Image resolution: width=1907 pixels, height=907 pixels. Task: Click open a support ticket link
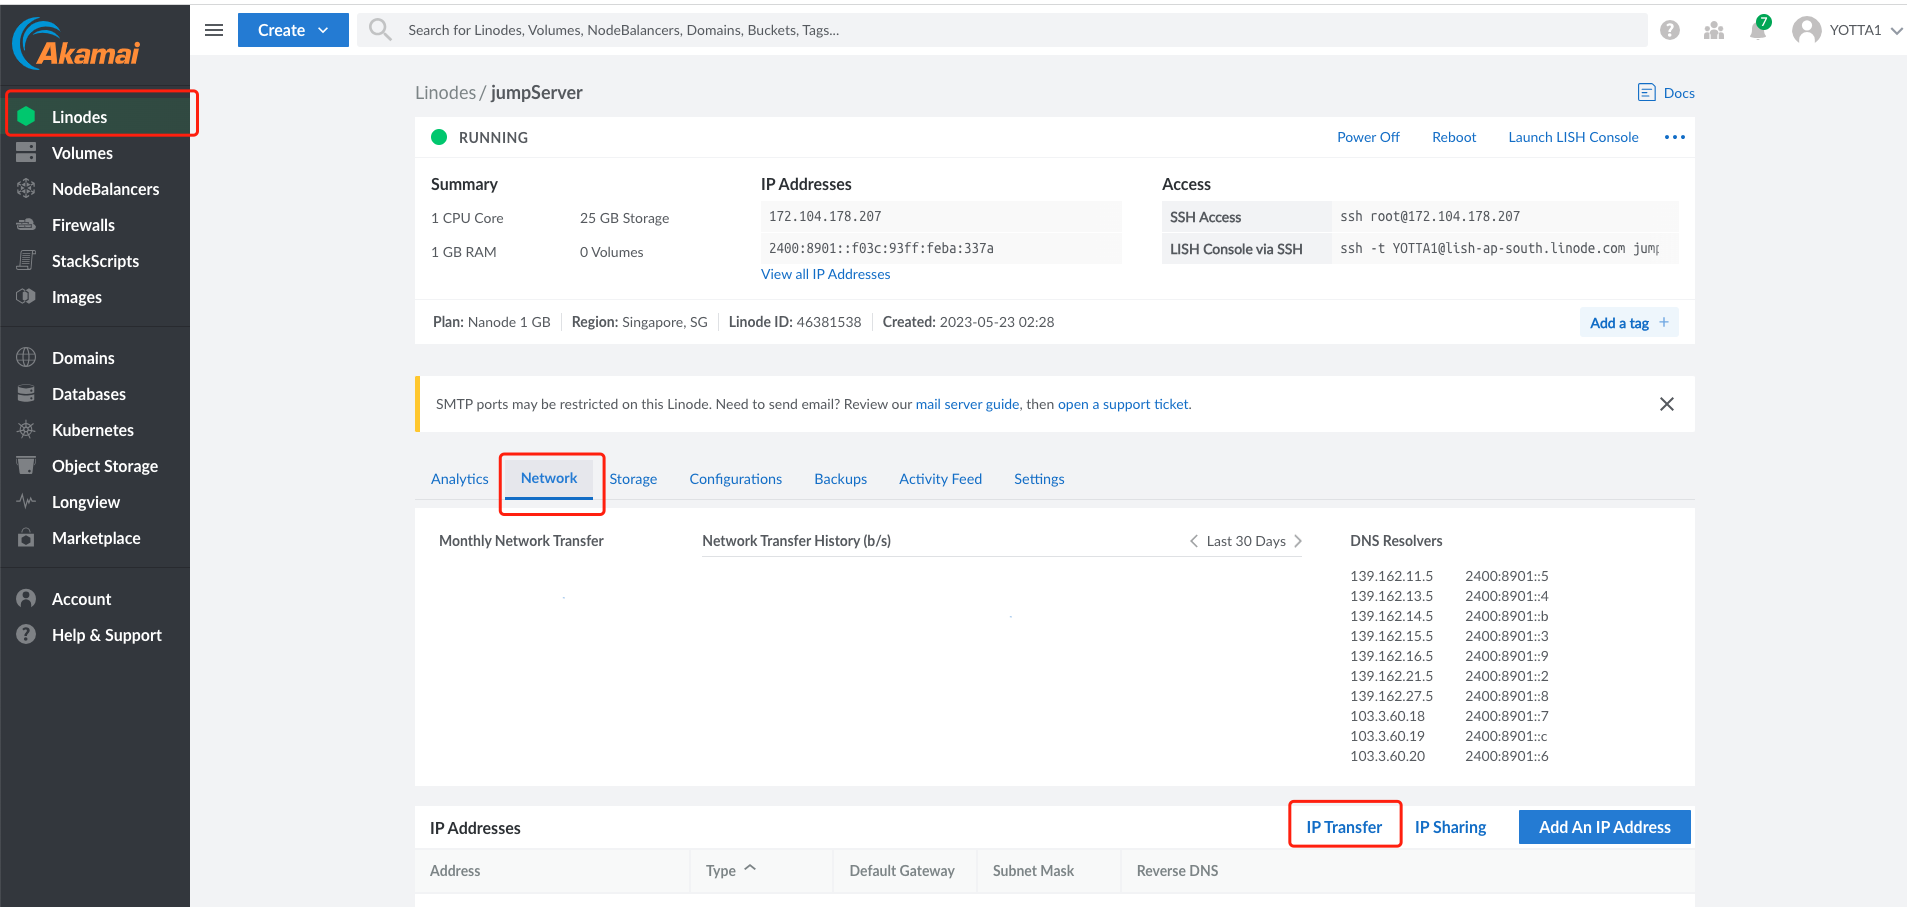1123,404
